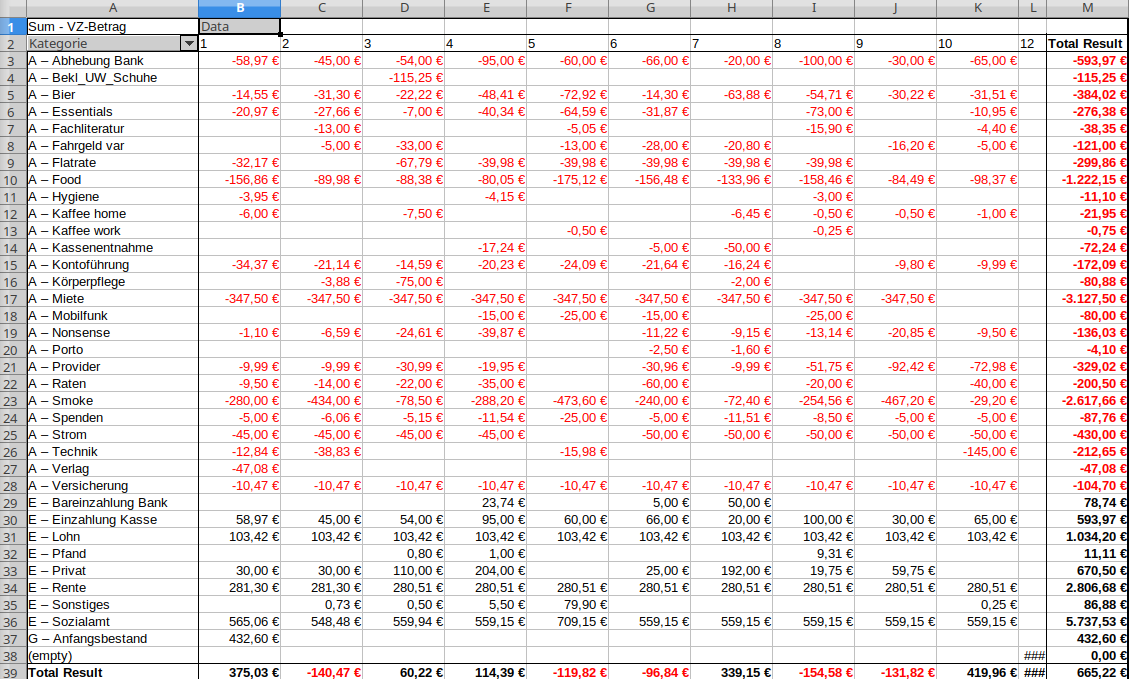The image size is (1129, 679).
Task: Select column B header
Action: pyautogui.click(x=239, y=8)
